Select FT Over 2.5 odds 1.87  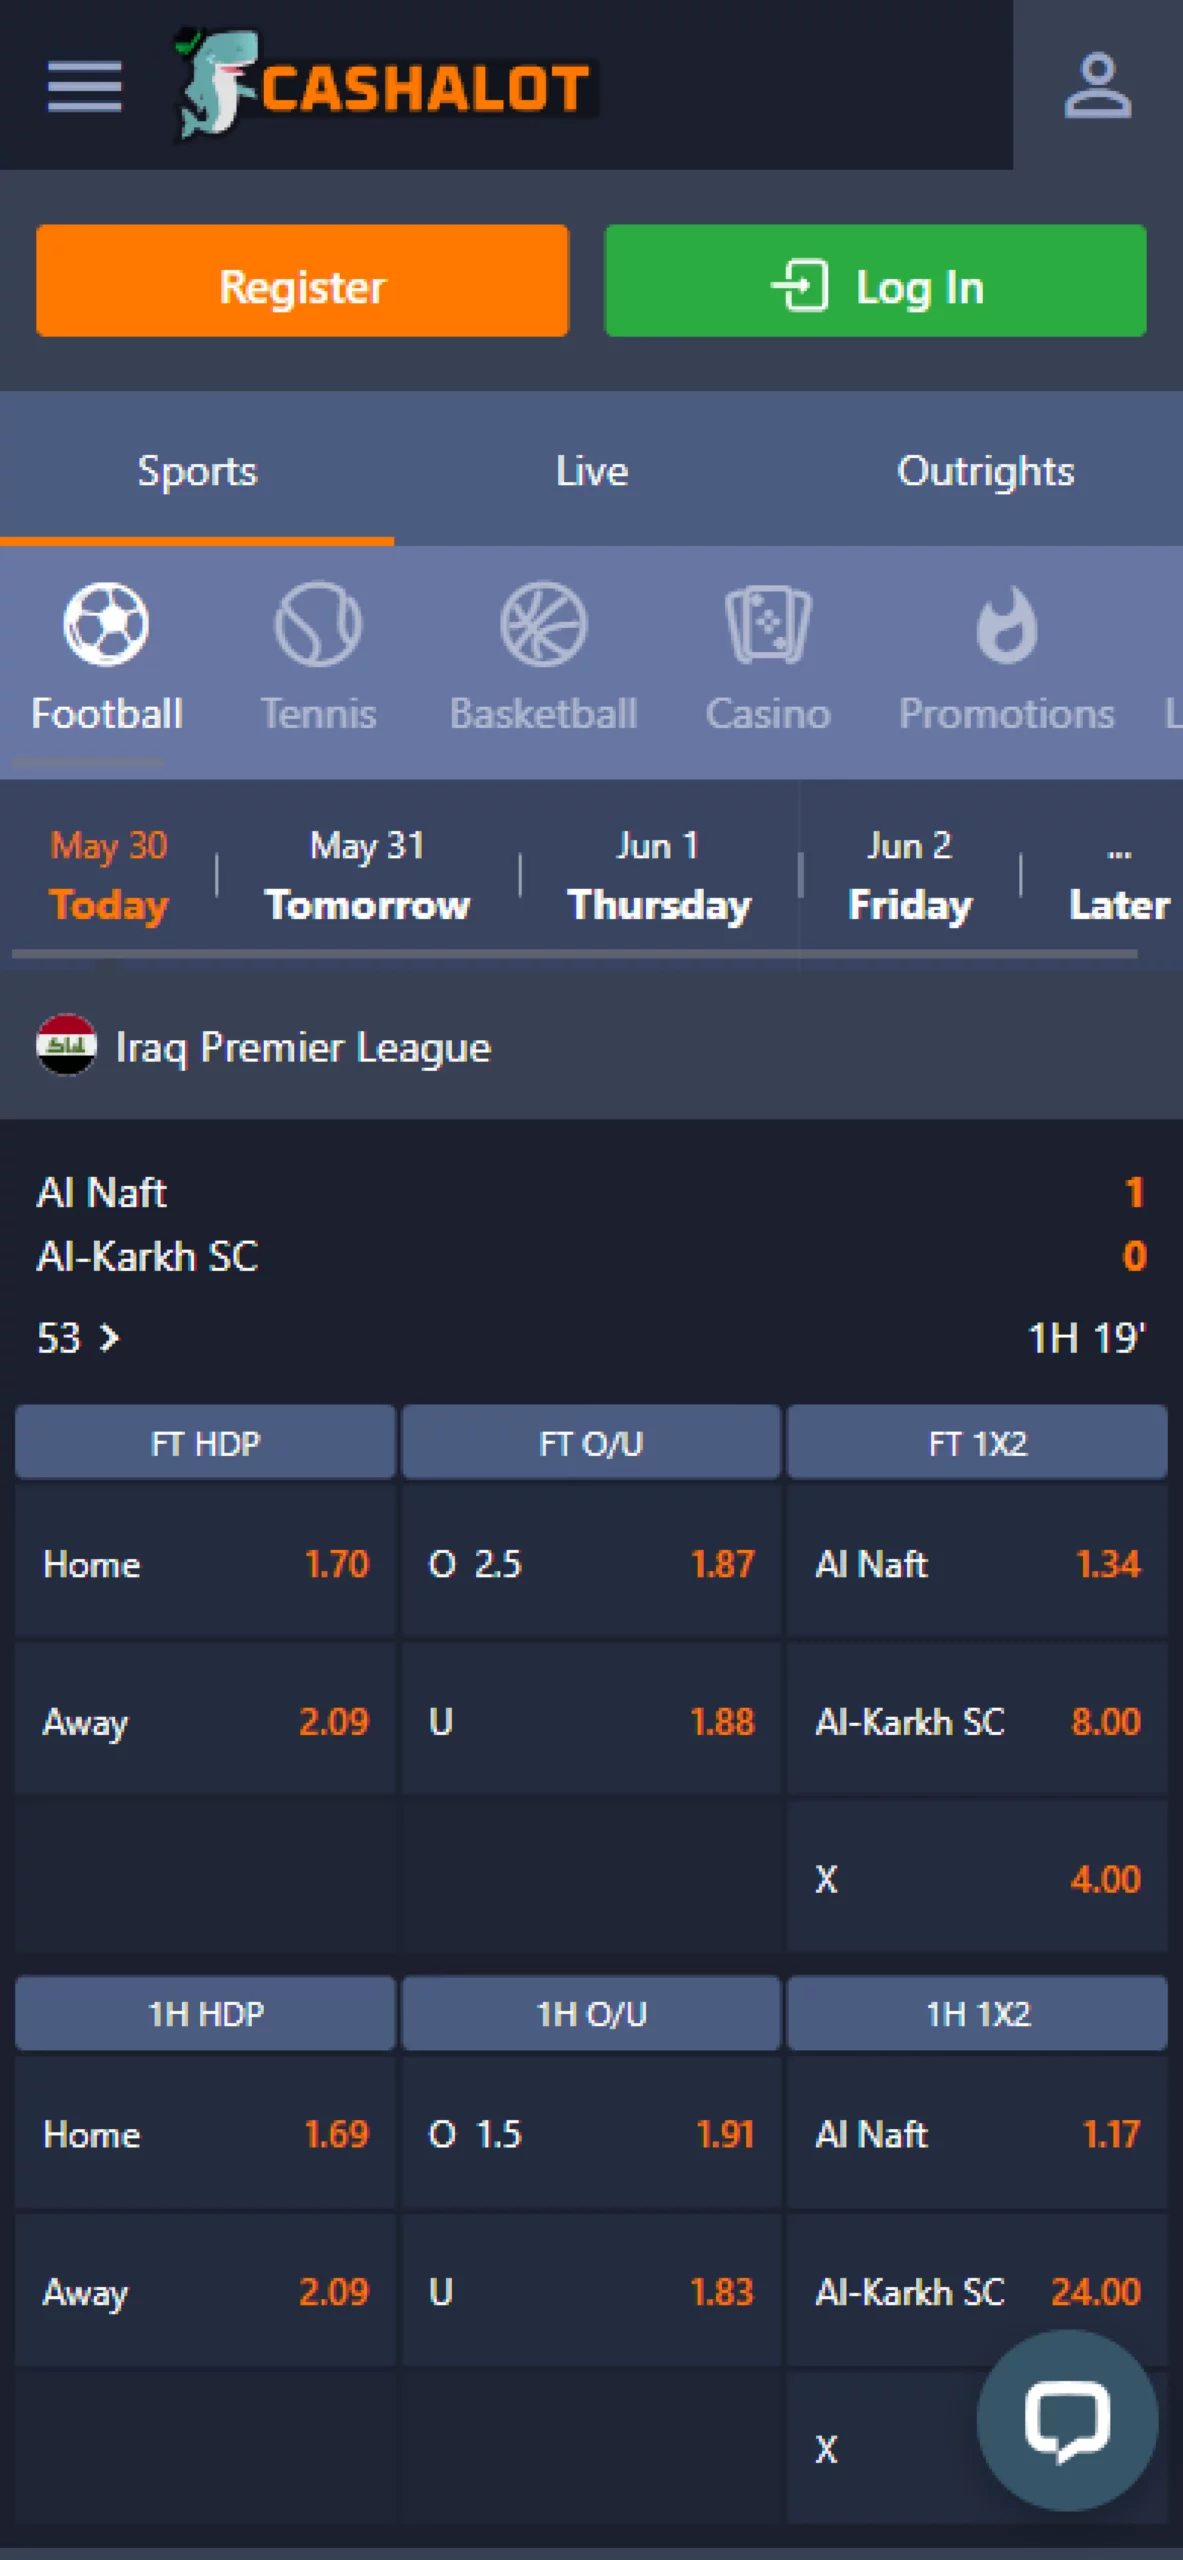591,1564
